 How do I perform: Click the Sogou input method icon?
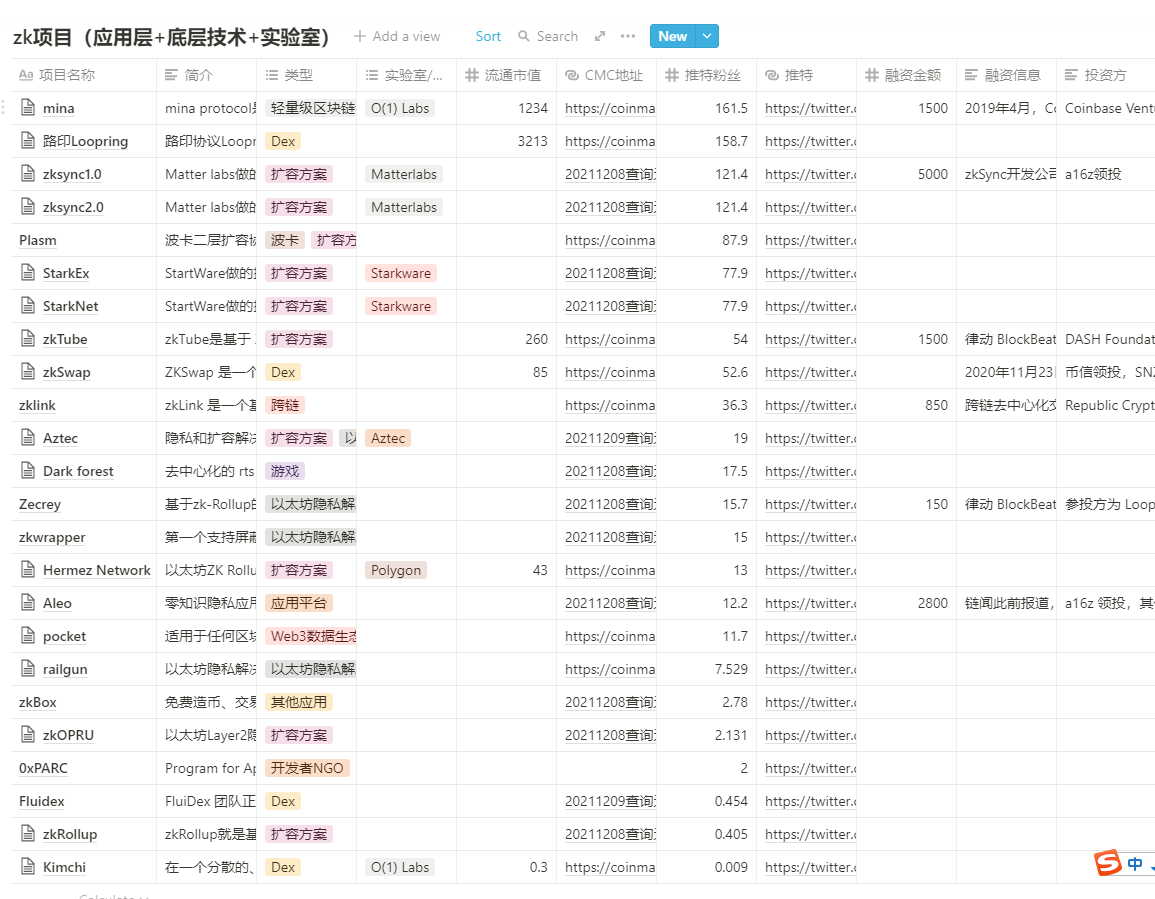click(1108, 863)
